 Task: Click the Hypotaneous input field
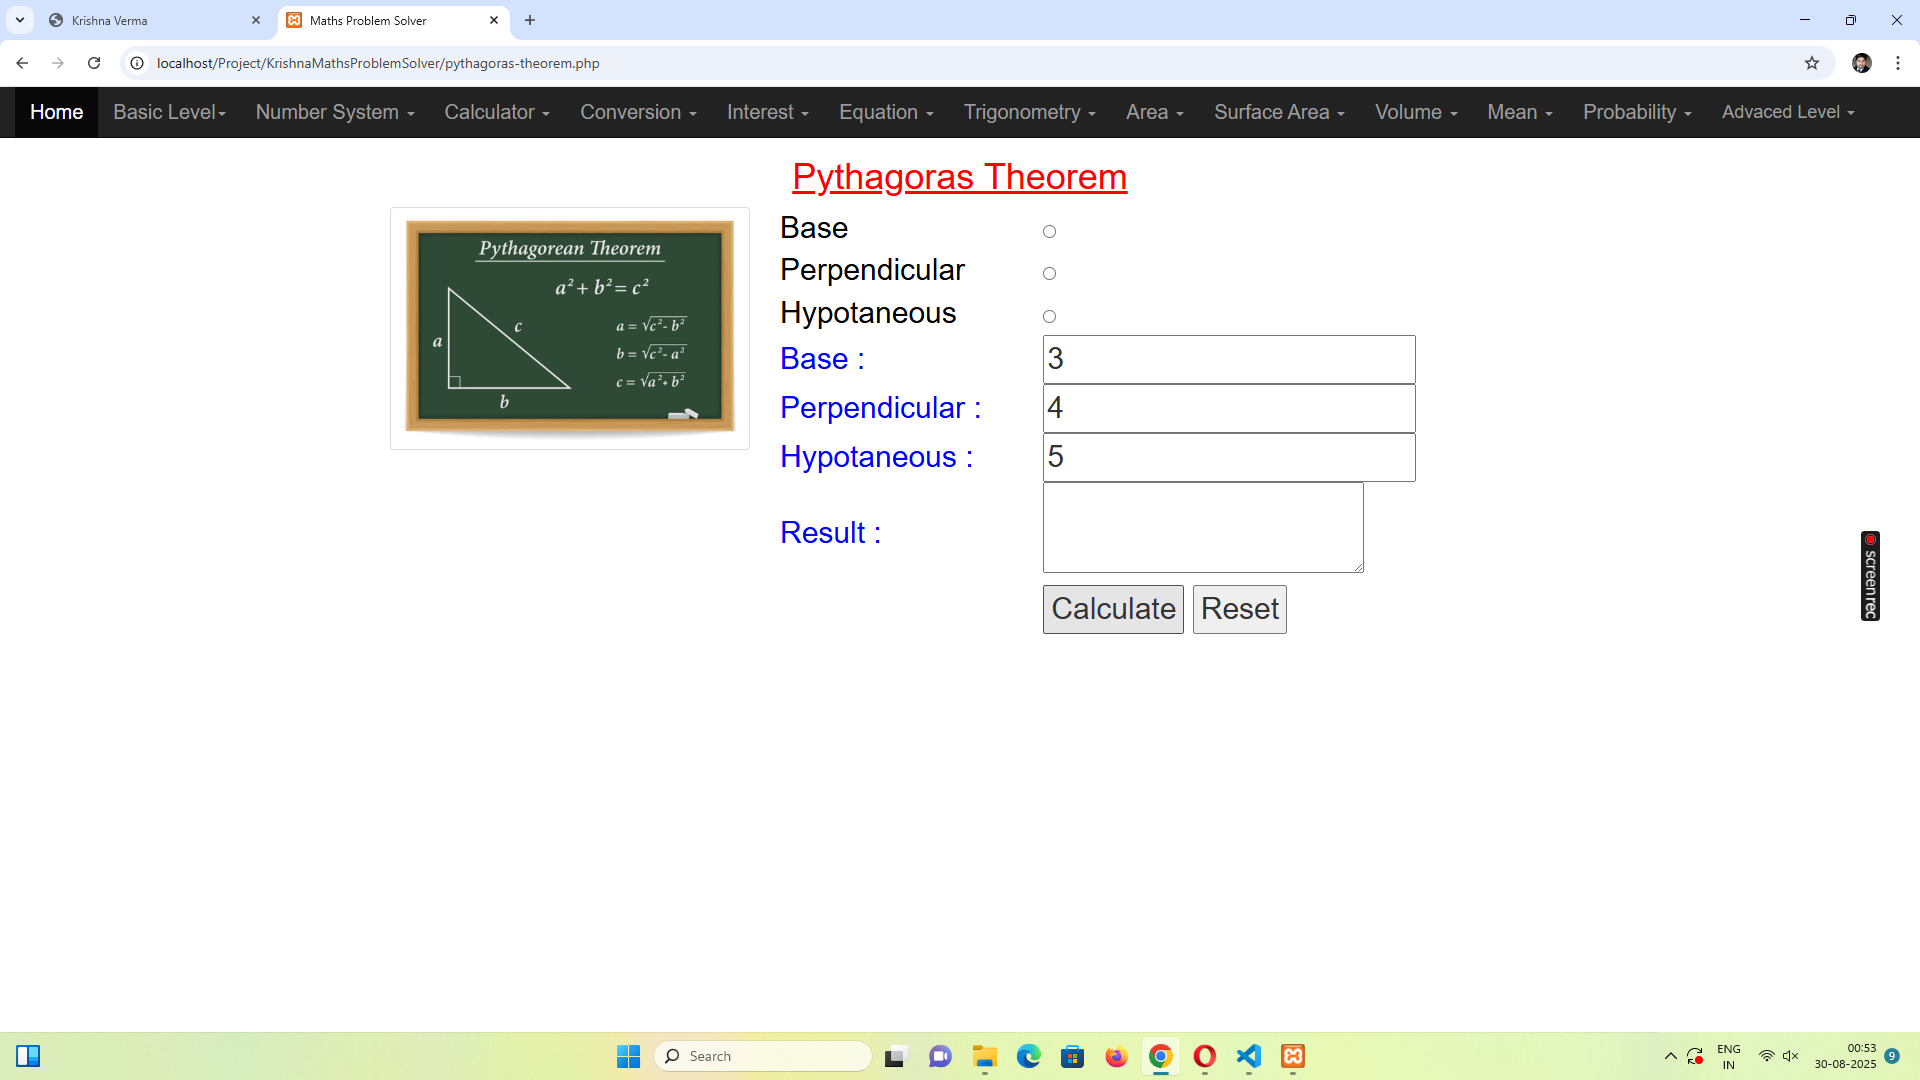point(1229,457)
